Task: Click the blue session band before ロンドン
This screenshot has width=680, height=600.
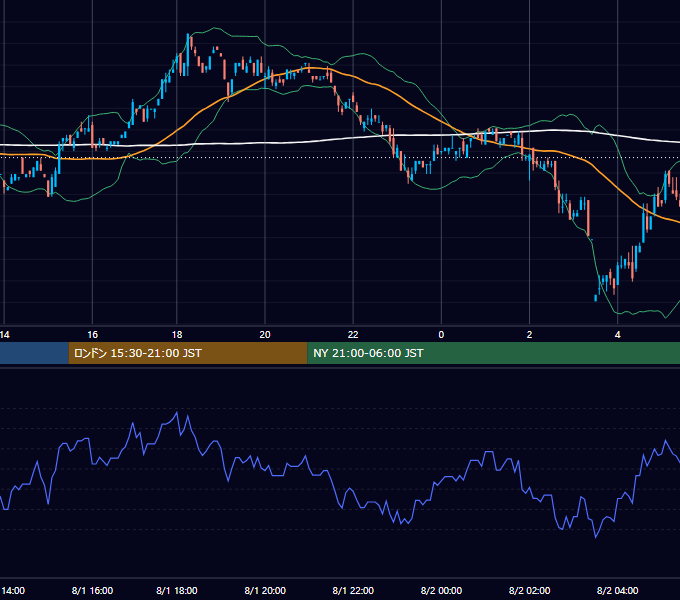Action: pyautogui.click(x=34, y=353)
